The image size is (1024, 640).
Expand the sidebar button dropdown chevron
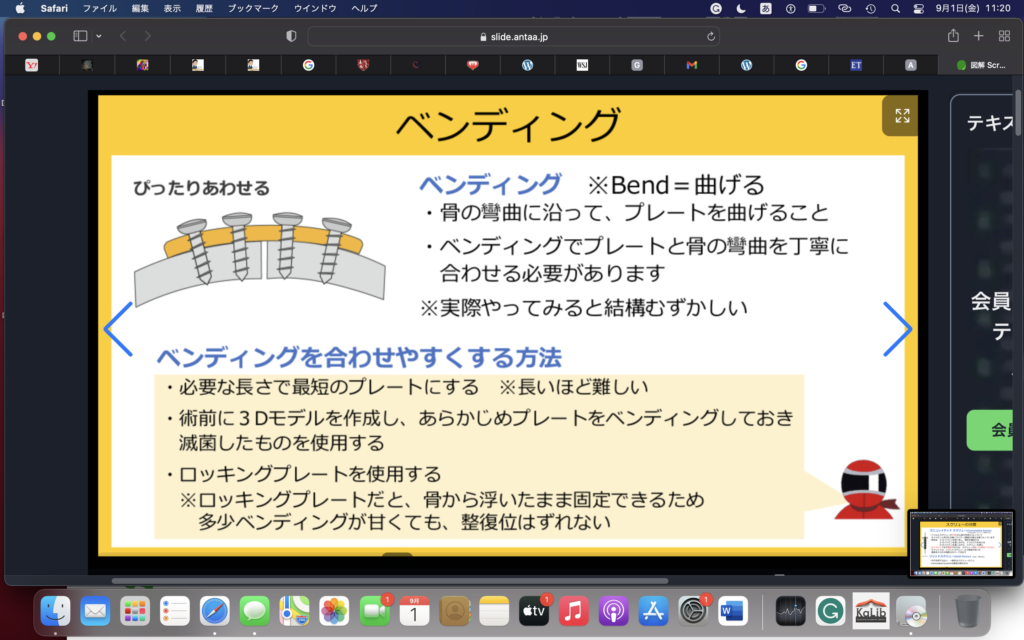[99, 36]
